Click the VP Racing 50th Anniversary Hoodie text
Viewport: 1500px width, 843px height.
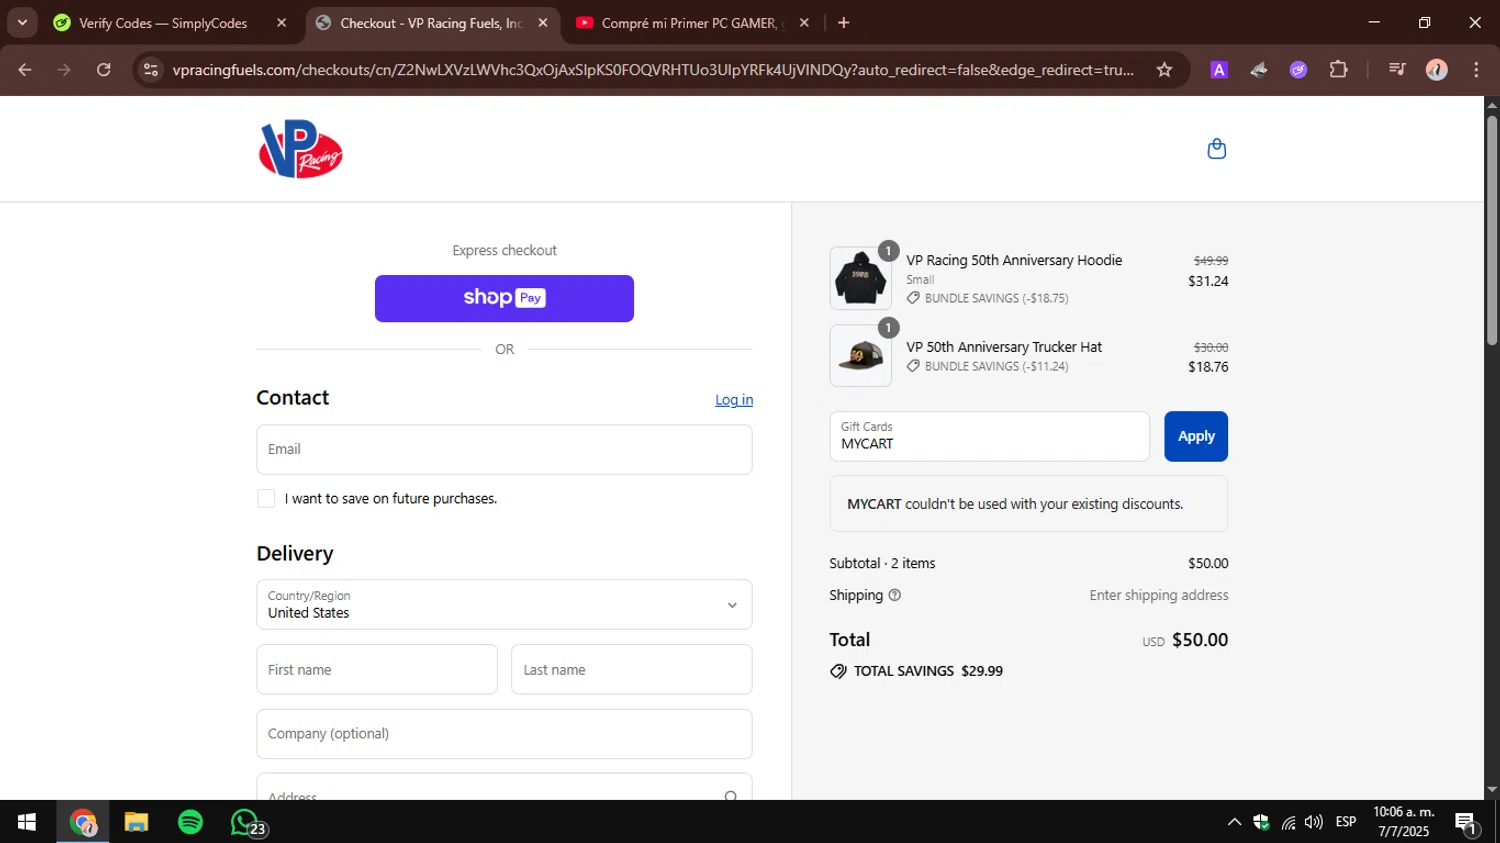[1014, 260]
